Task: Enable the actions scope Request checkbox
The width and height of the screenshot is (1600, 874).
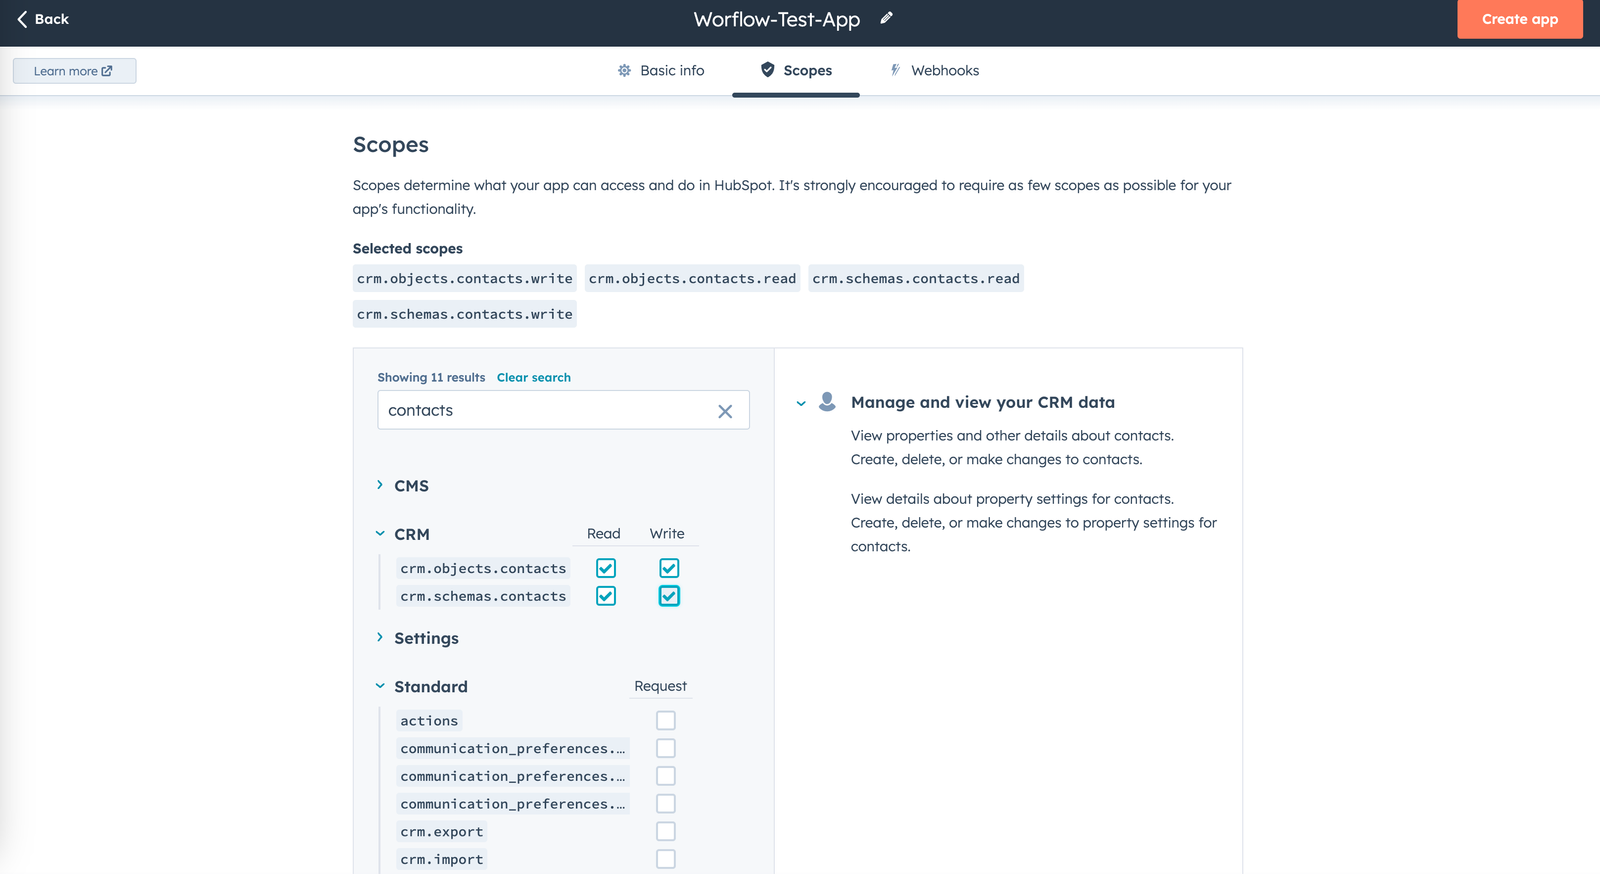Action: point(666,721)
